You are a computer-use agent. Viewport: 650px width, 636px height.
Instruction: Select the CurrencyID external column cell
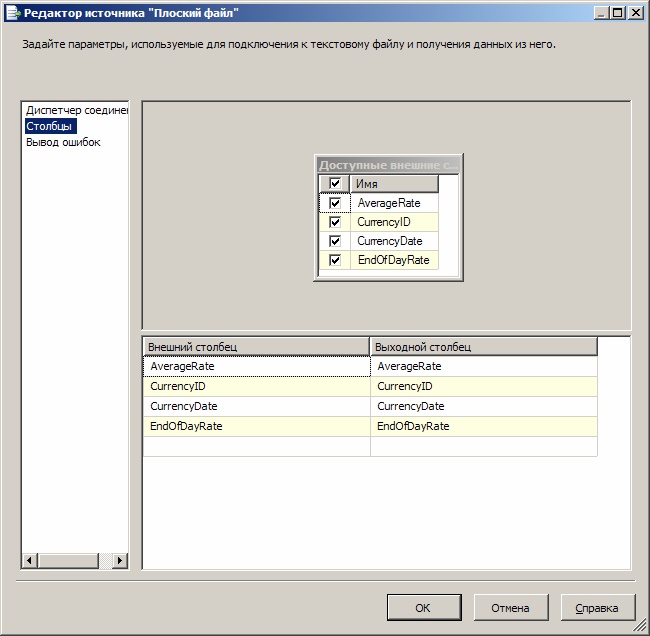(x=256, y=386)
